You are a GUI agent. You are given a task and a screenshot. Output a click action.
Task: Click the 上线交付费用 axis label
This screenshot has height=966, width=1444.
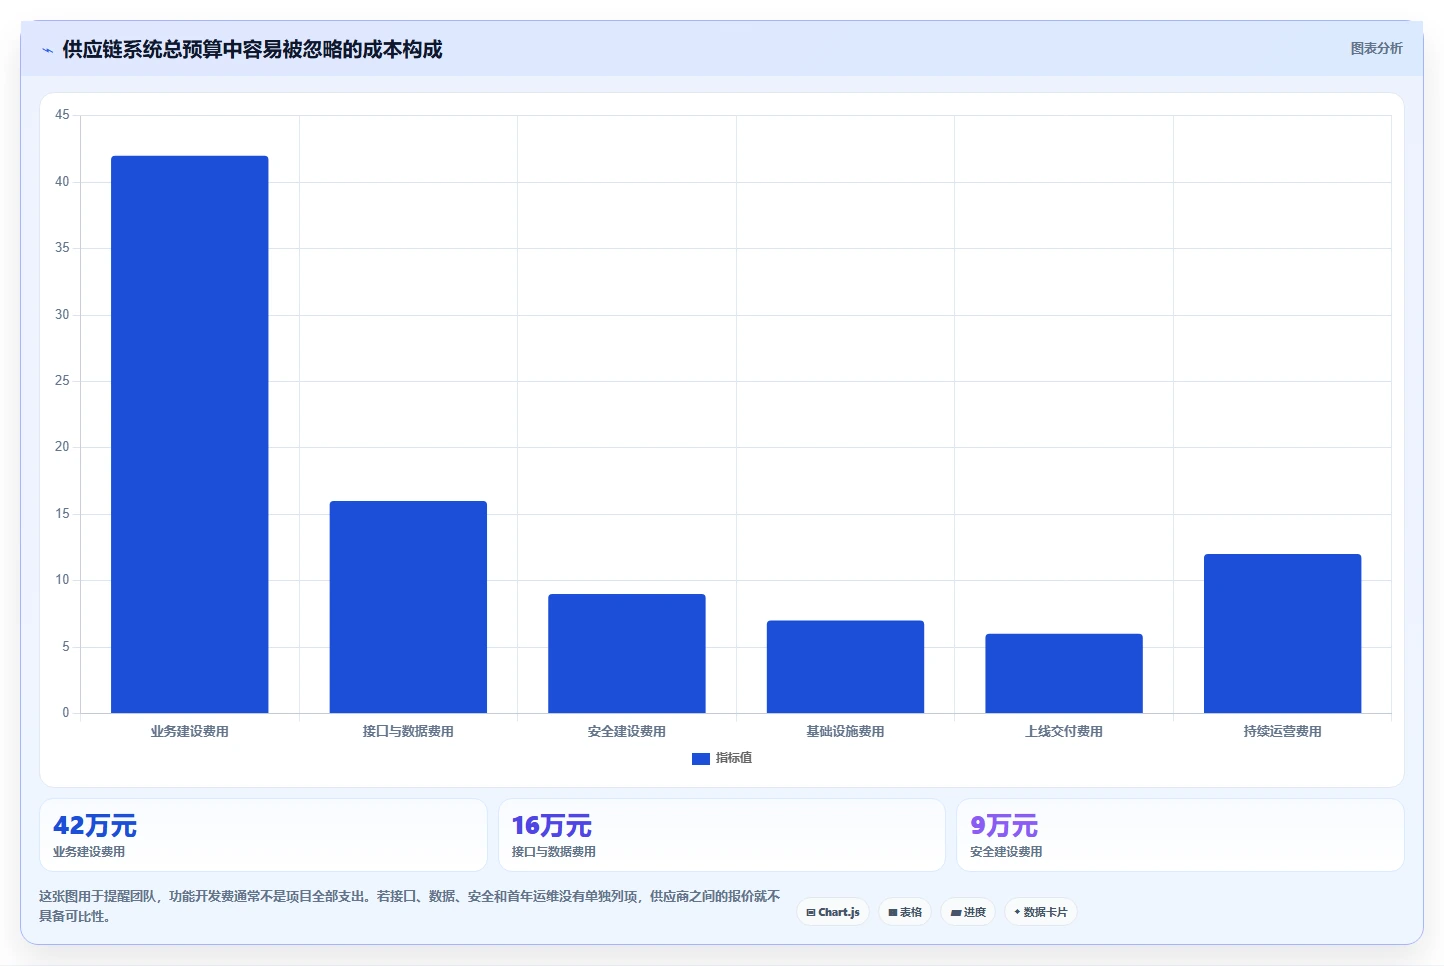tap(1064, 731)
